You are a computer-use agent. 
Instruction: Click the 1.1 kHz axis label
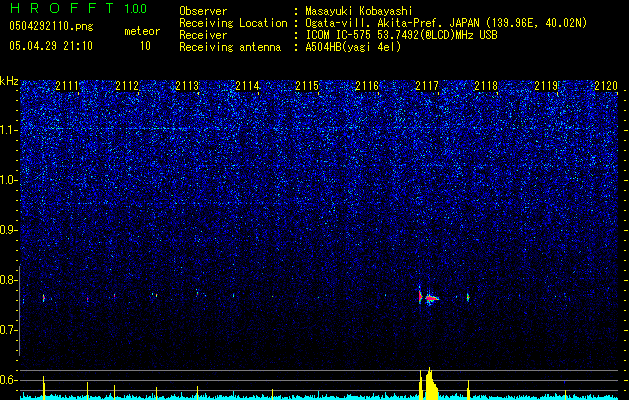(x=9, y=130)
